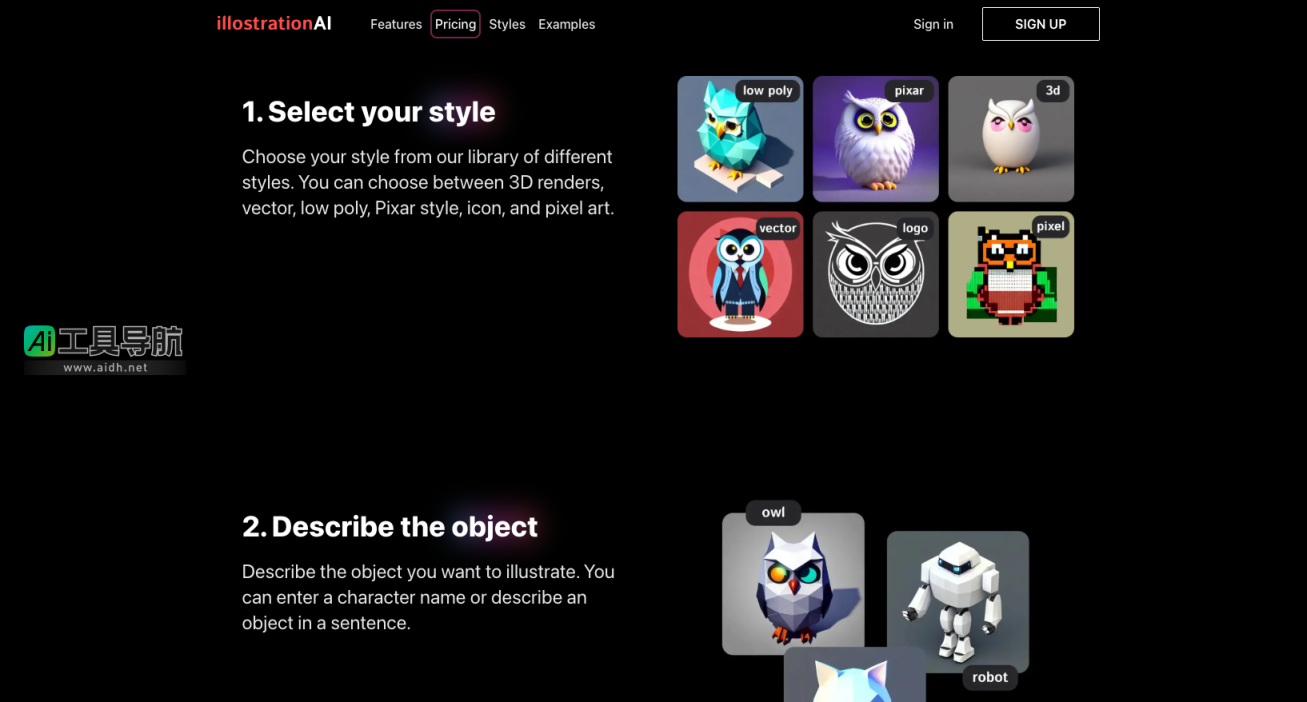This screenshot has height=702, width=1307.
Task: Go to the Pricing page
Action: tap(455, 24)
